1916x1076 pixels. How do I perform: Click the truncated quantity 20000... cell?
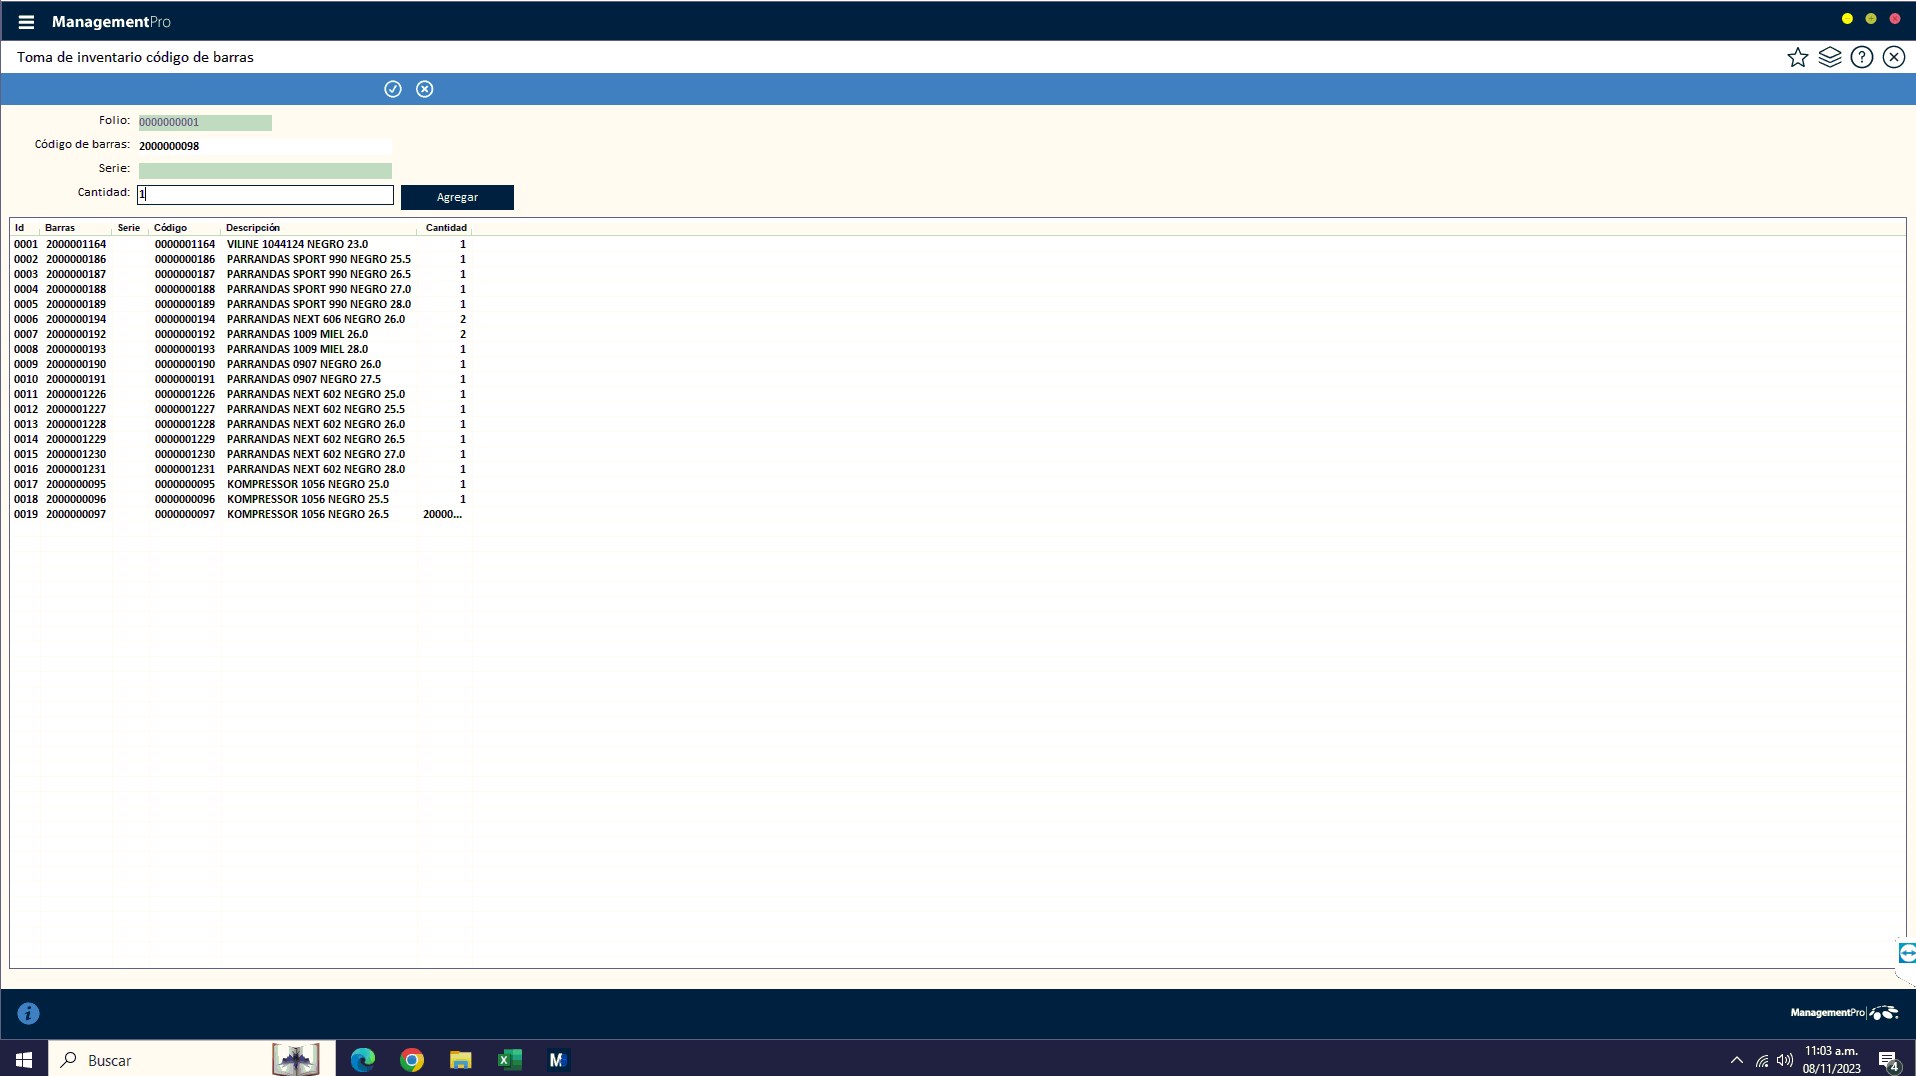(442, 514)
